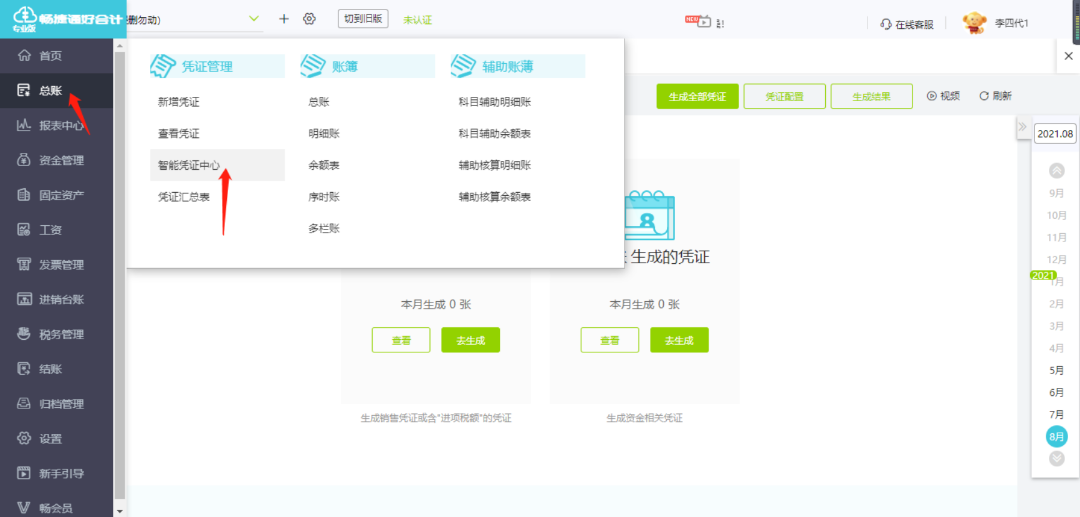Viewport: 1080px width, 517px height.
Task: Select 6月 in the month timeline
Action: pyautogui.click(x=1057, y=392)
